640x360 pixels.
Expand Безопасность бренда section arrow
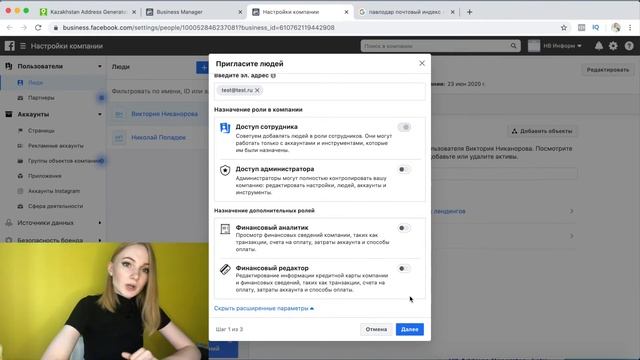pos(100,240)
